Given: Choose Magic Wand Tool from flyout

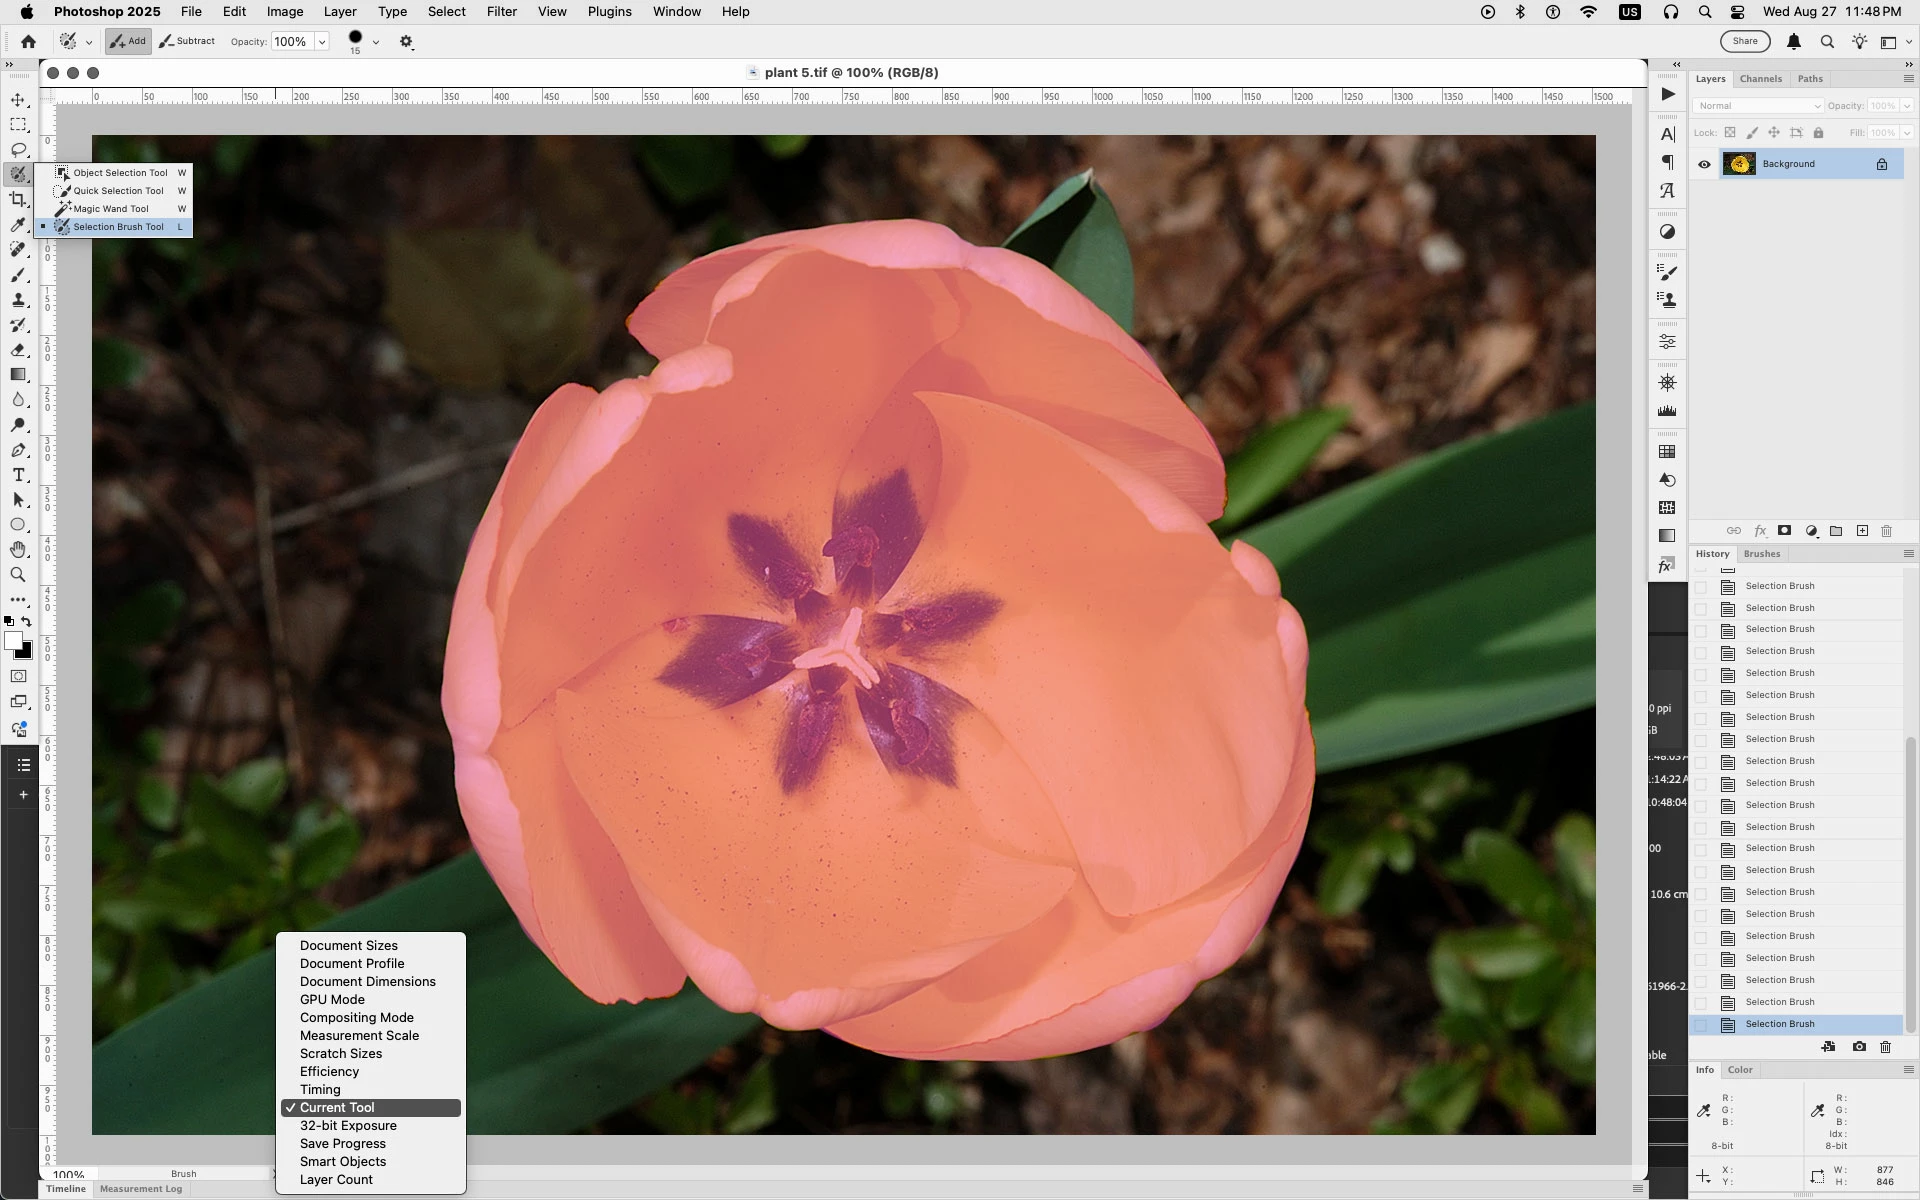Looking at the screenshot, I should (110, 209).
